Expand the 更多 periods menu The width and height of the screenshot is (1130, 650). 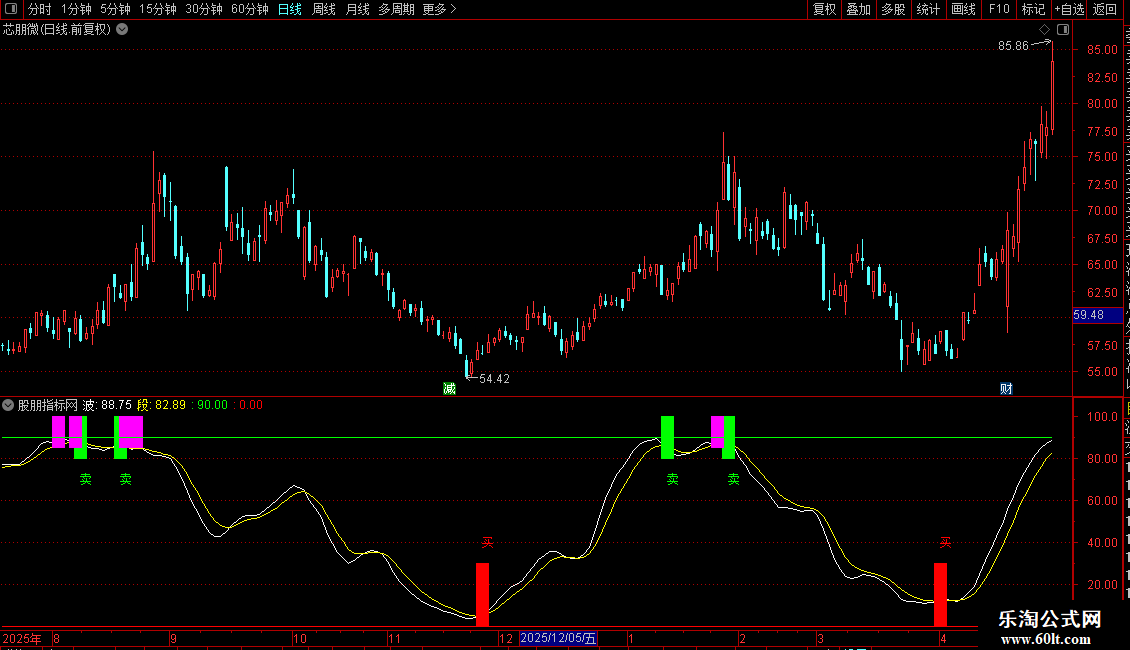(x=440, y=9)
